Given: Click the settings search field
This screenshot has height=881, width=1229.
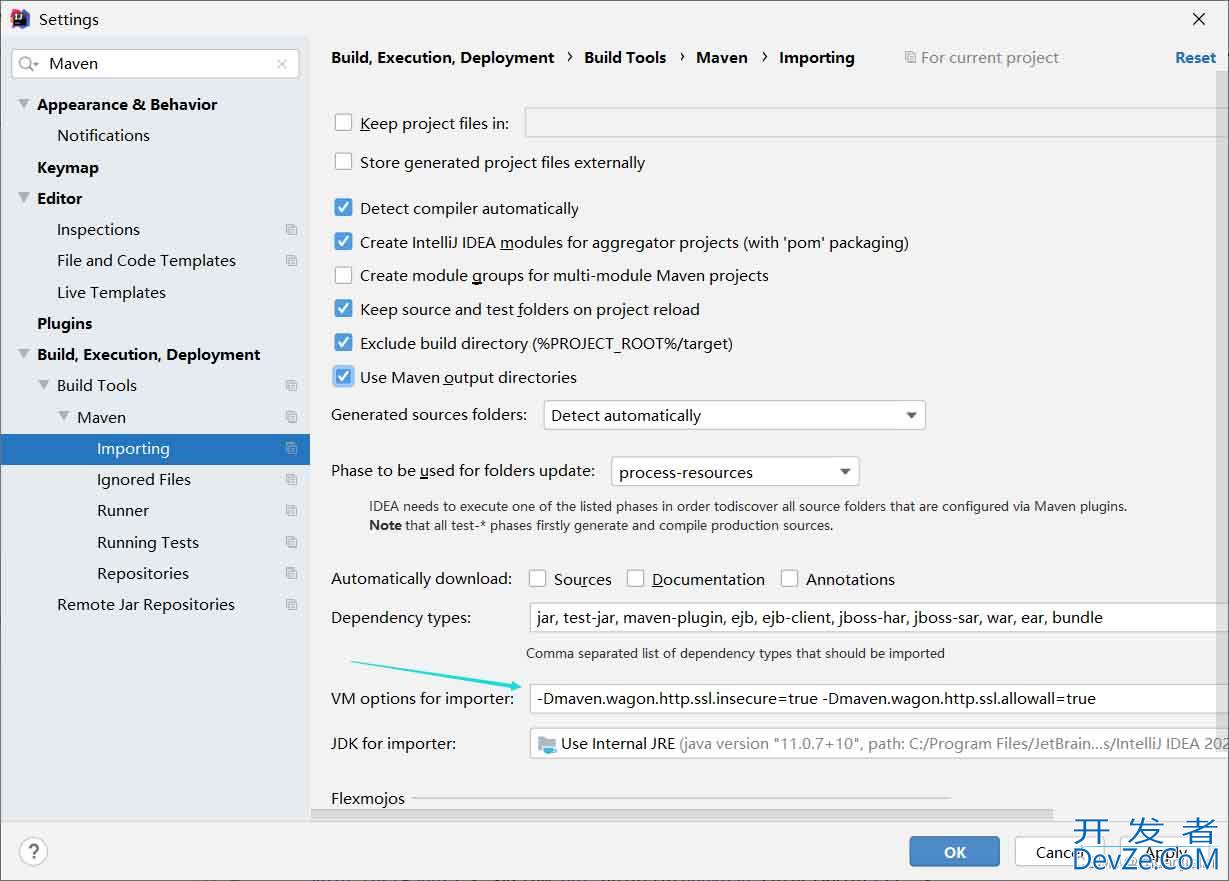Looking at the screenshot, I should [156, 63].
